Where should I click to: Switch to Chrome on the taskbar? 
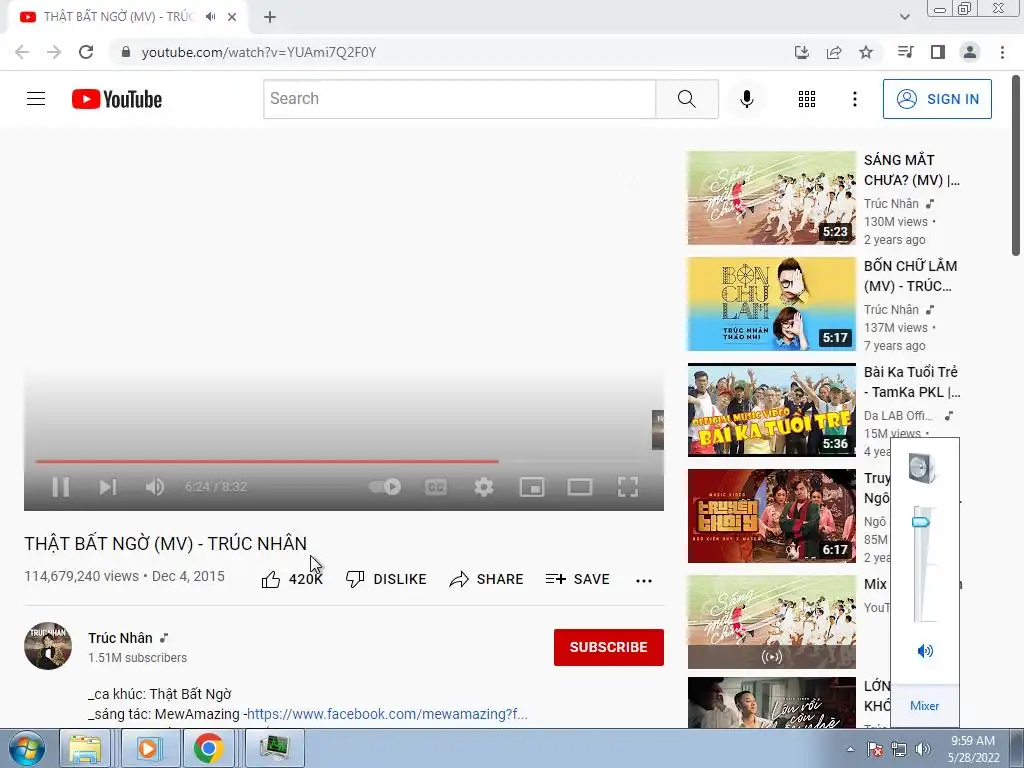click(208, 748)
